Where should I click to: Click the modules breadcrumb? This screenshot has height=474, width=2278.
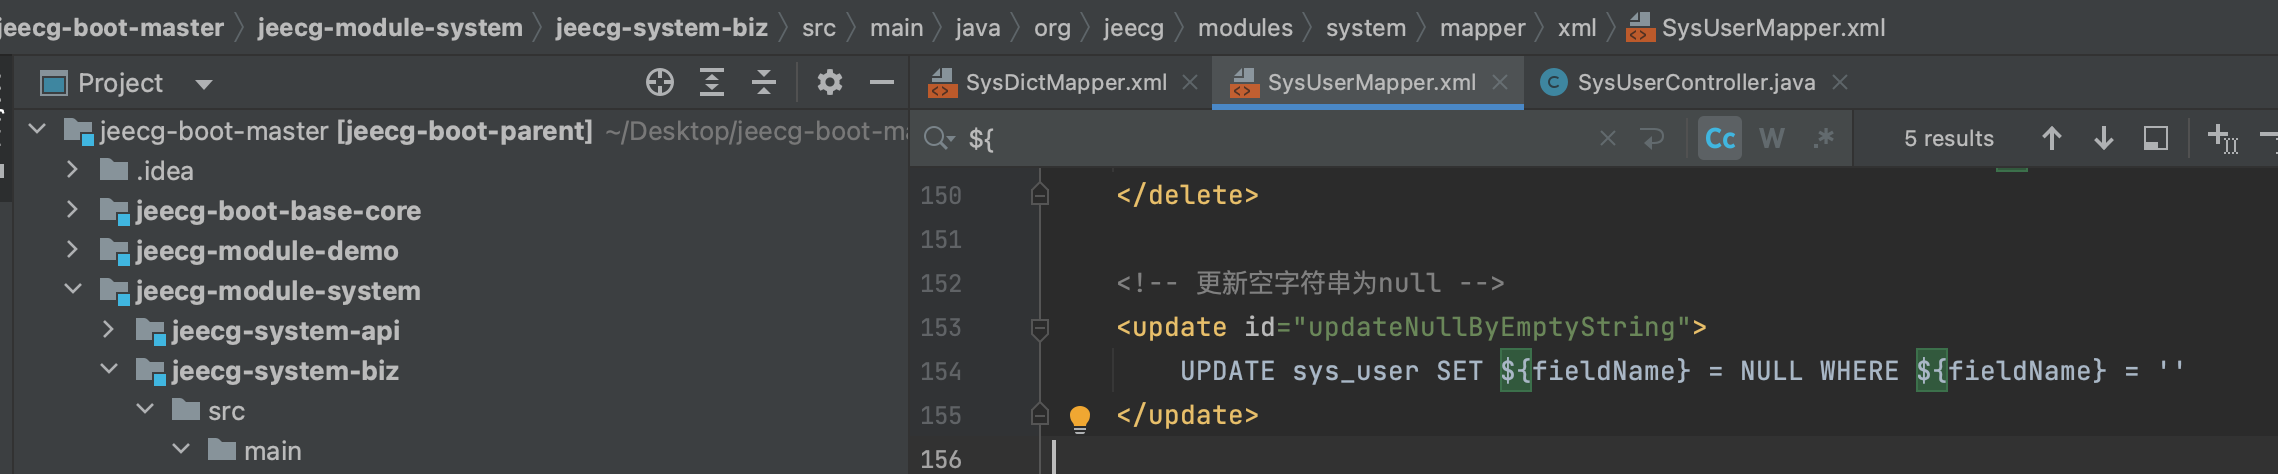[x=1245, y=27]
